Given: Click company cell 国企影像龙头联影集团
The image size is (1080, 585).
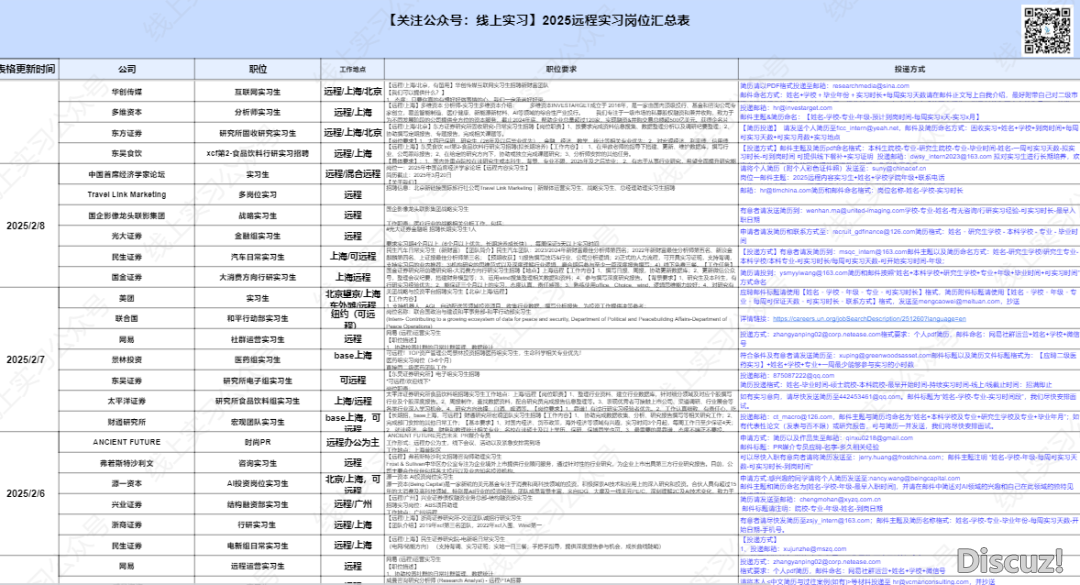Looking at the screenshot, I should point(127,216).
